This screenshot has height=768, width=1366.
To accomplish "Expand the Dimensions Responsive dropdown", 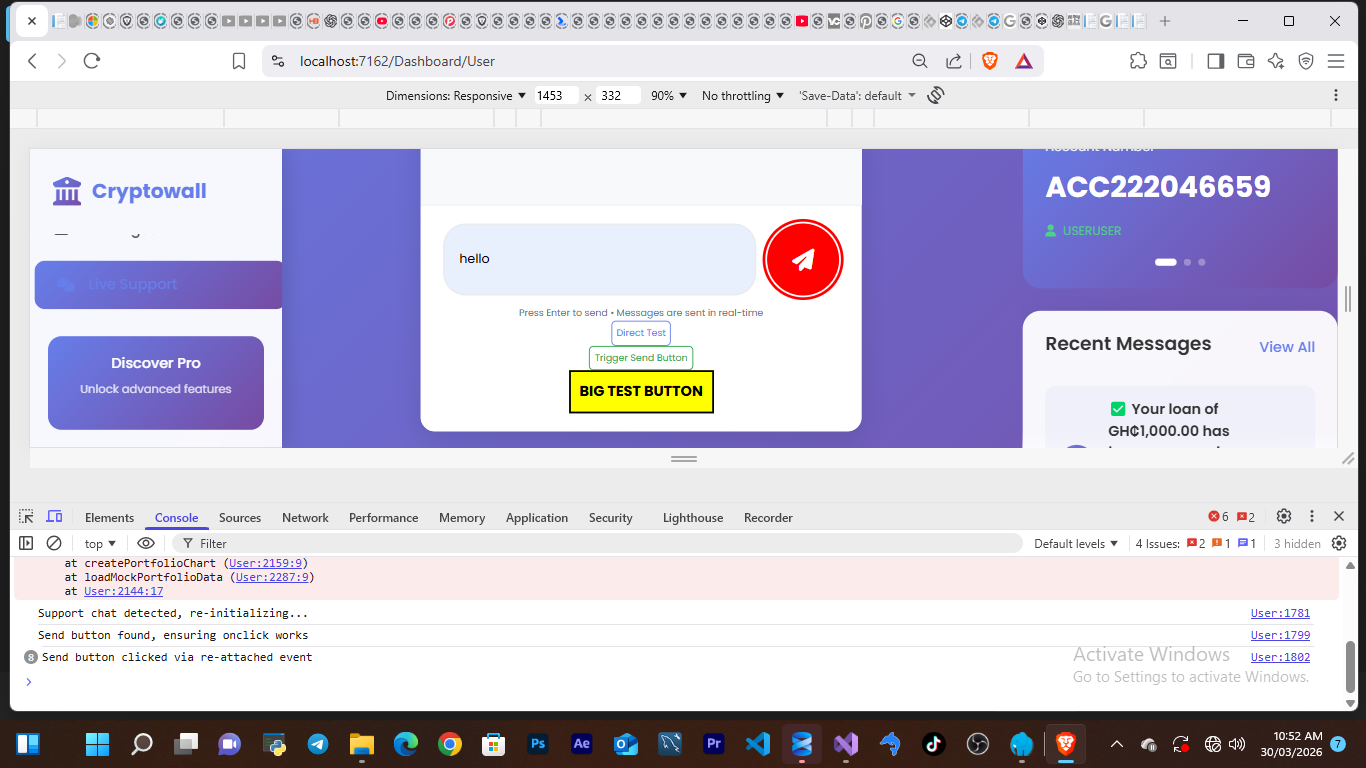I will click(x=456, y=96).
